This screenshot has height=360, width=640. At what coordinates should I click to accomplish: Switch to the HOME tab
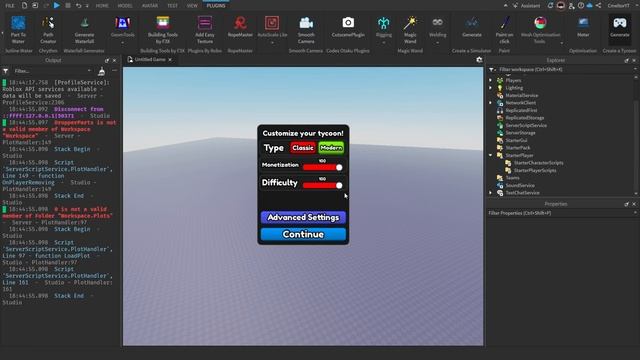pos(102,6)
